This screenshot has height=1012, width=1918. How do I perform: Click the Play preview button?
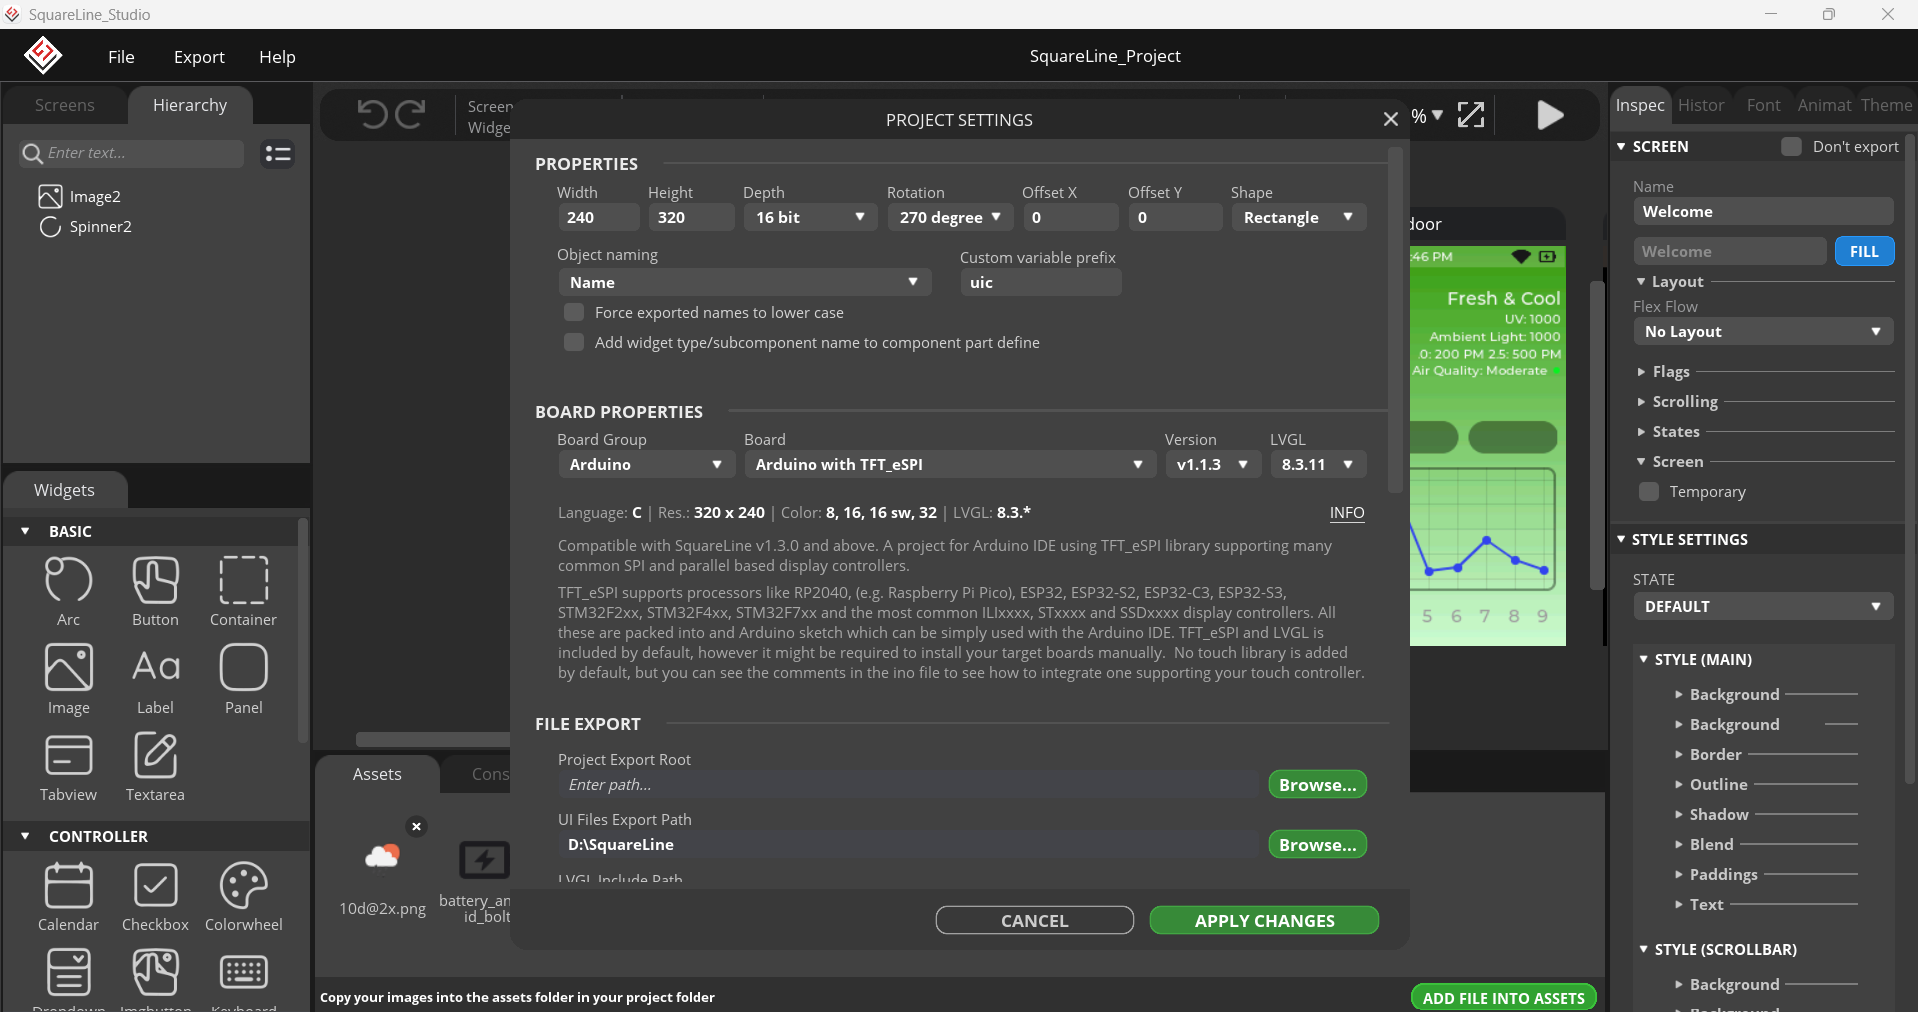[x=1550, y=115]
